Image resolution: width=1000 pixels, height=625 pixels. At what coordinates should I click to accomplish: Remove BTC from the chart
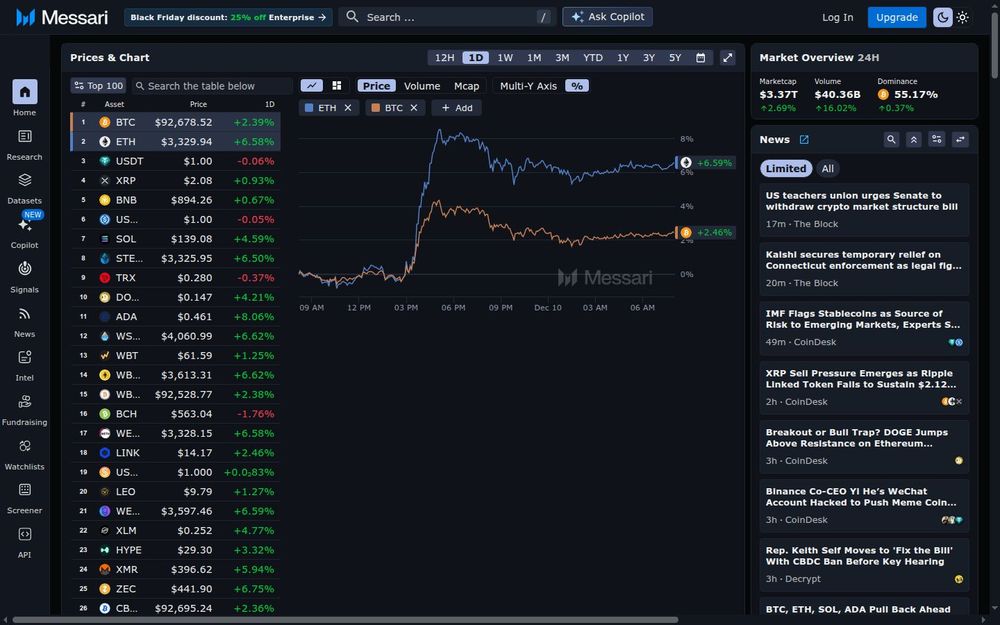click(414, 108)
